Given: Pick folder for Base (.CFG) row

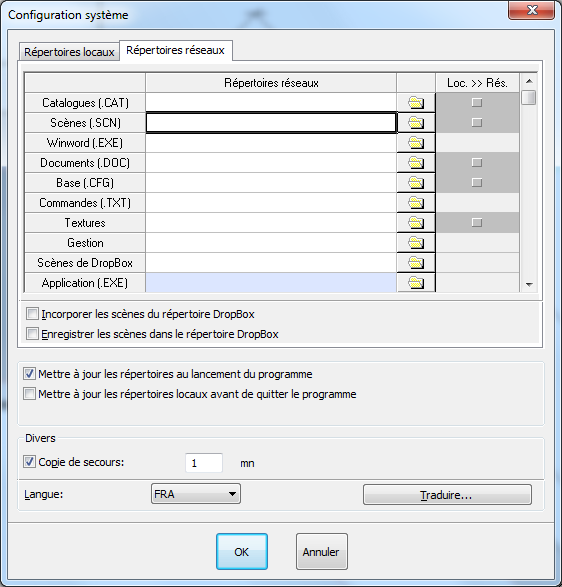Looking at the screenshot, I should coord(416,183).
